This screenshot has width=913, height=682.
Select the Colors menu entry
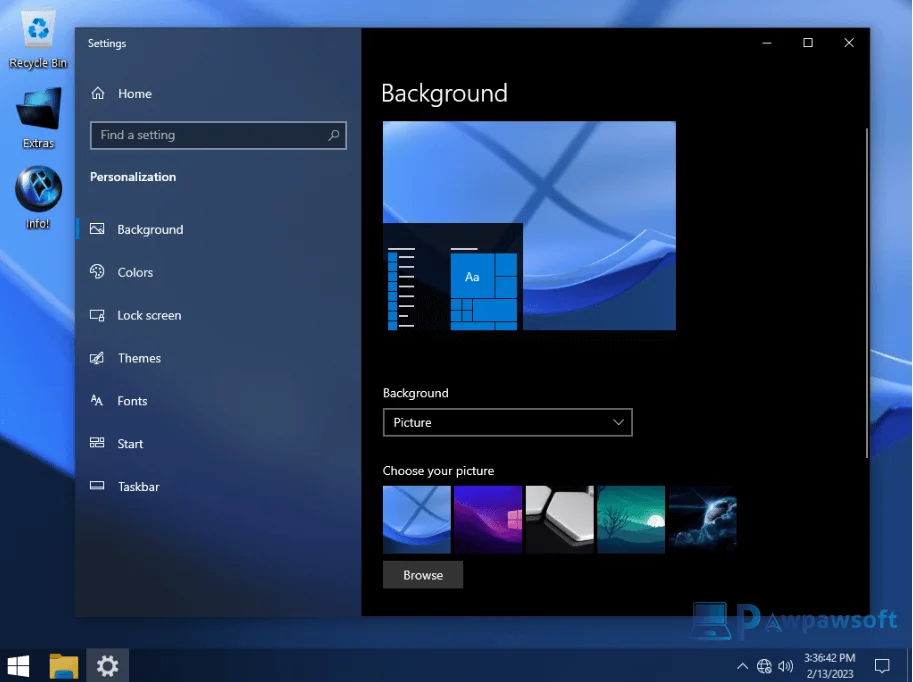pos(134,272)
